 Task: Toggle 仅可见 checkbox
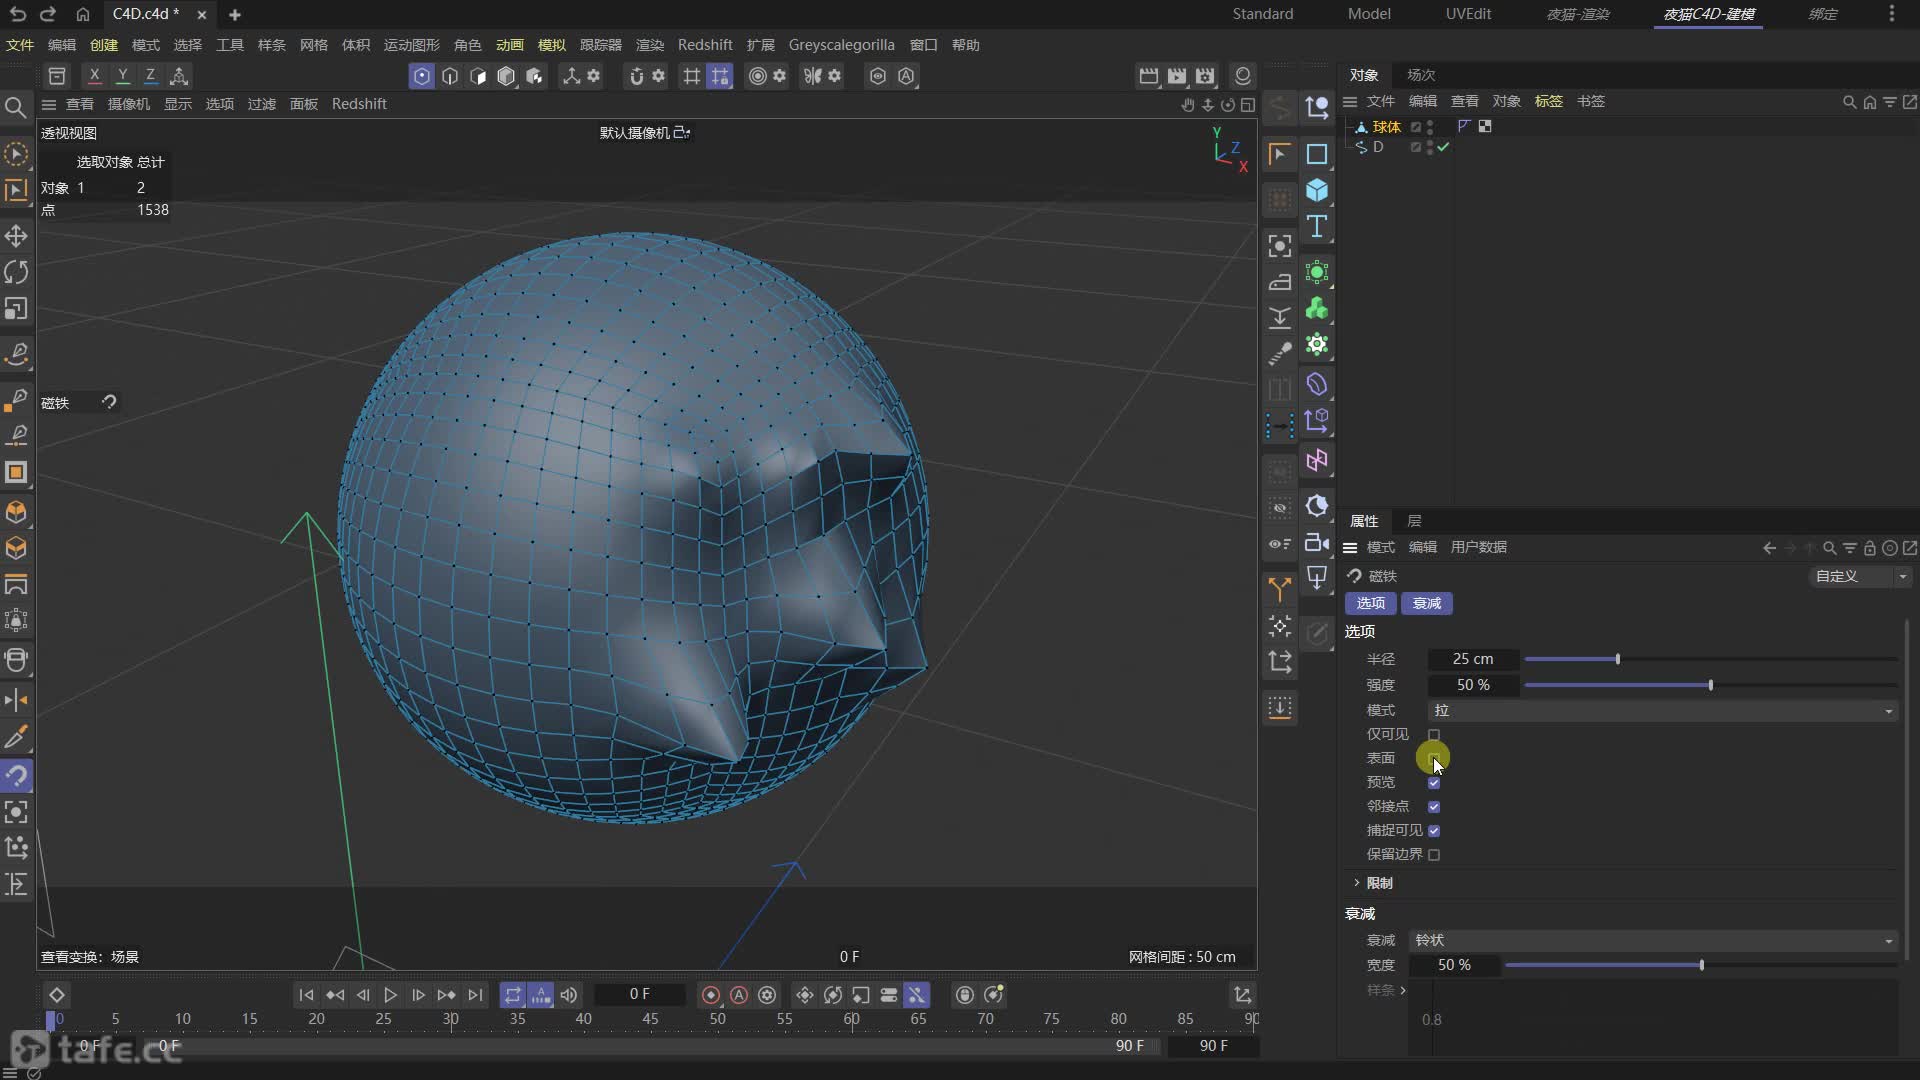click(1434, 734)
